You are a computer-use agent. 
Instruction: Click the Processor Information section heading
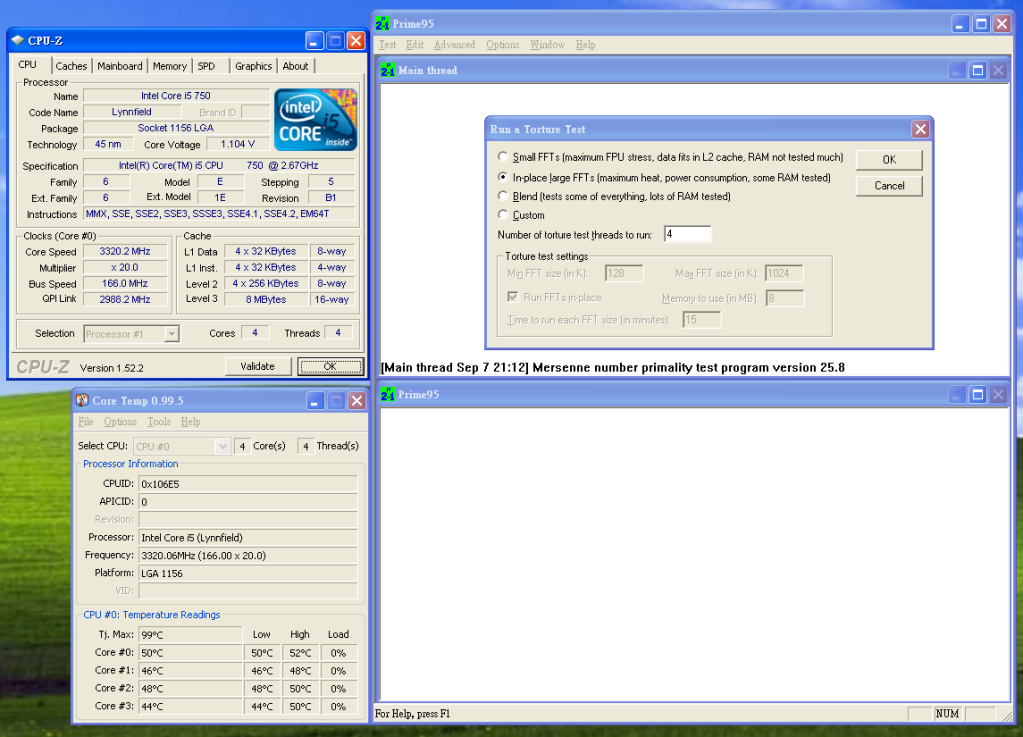pos(130,464)
